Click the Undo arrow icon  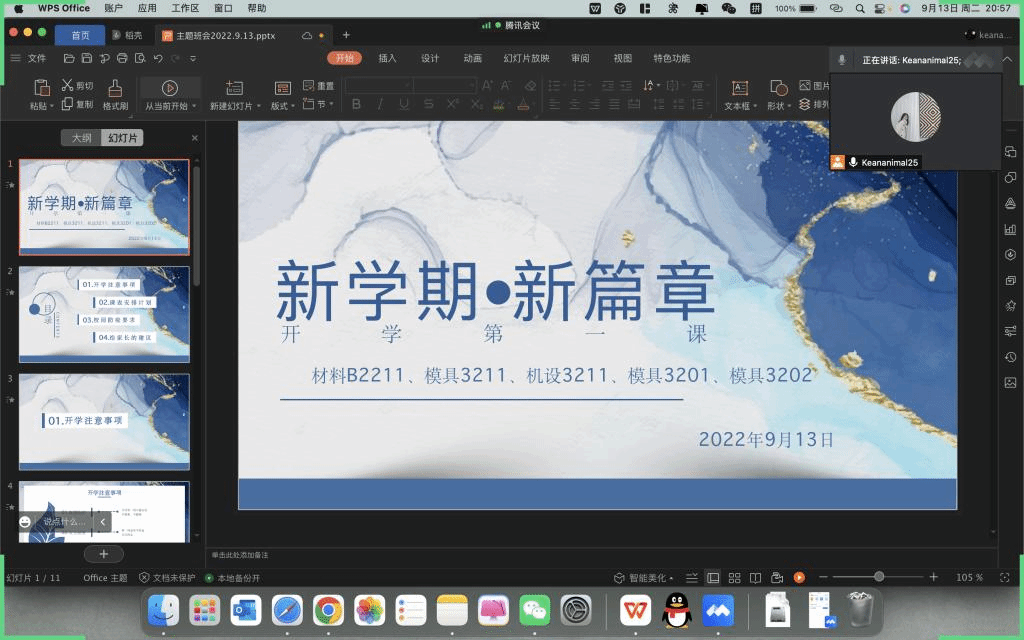coord(158,58)
